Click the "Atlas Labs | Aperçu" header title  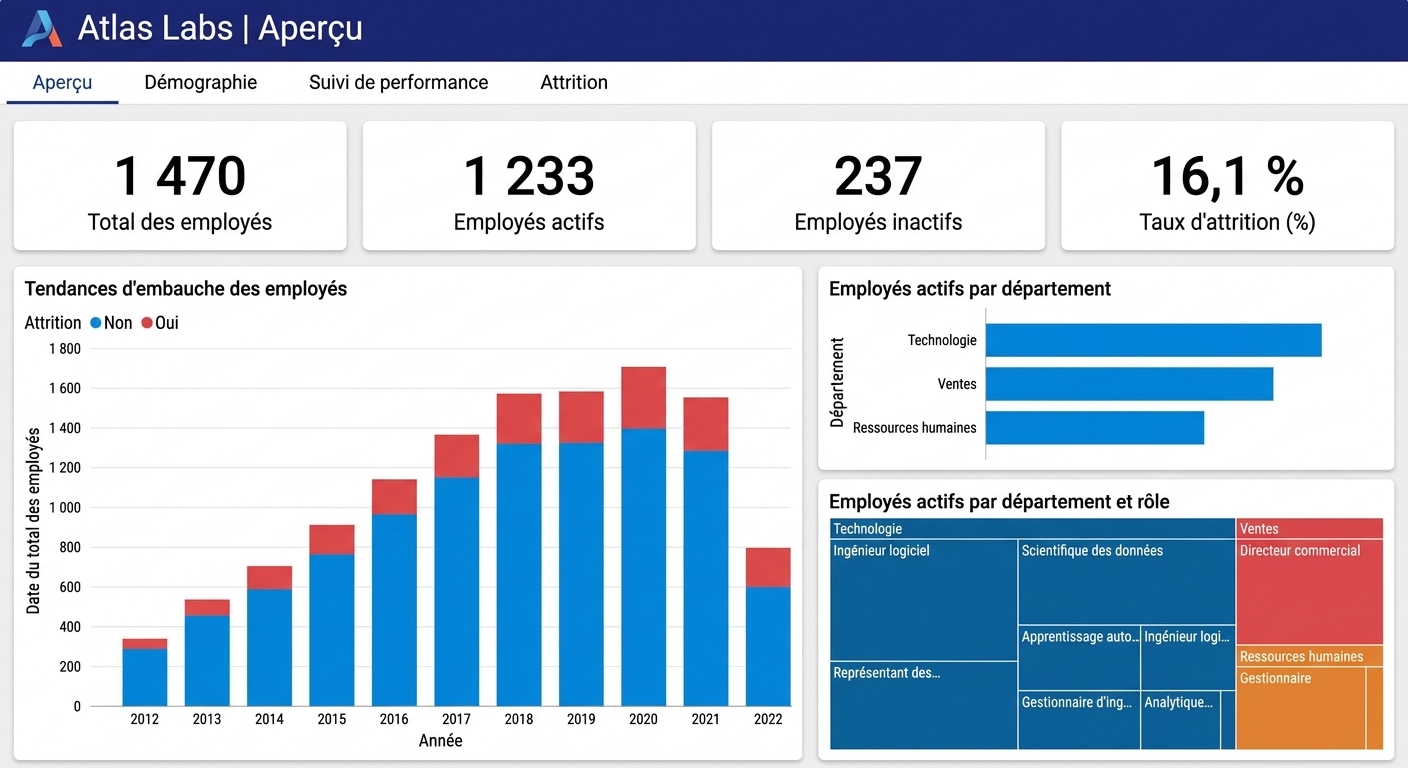coord(220,29)
